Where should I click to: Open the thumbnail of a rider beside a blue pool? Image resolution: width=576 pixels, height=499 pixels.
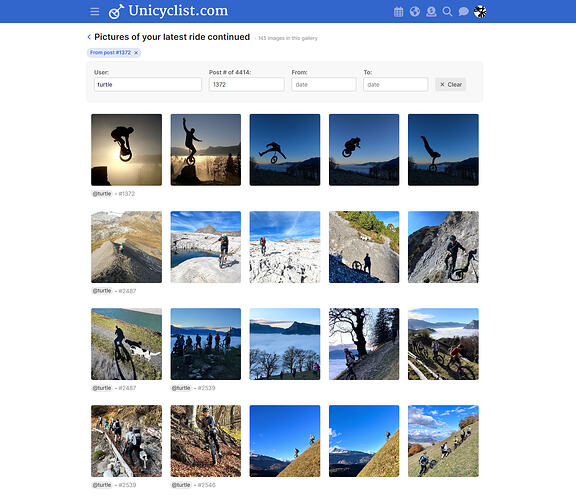click(206, 247)
